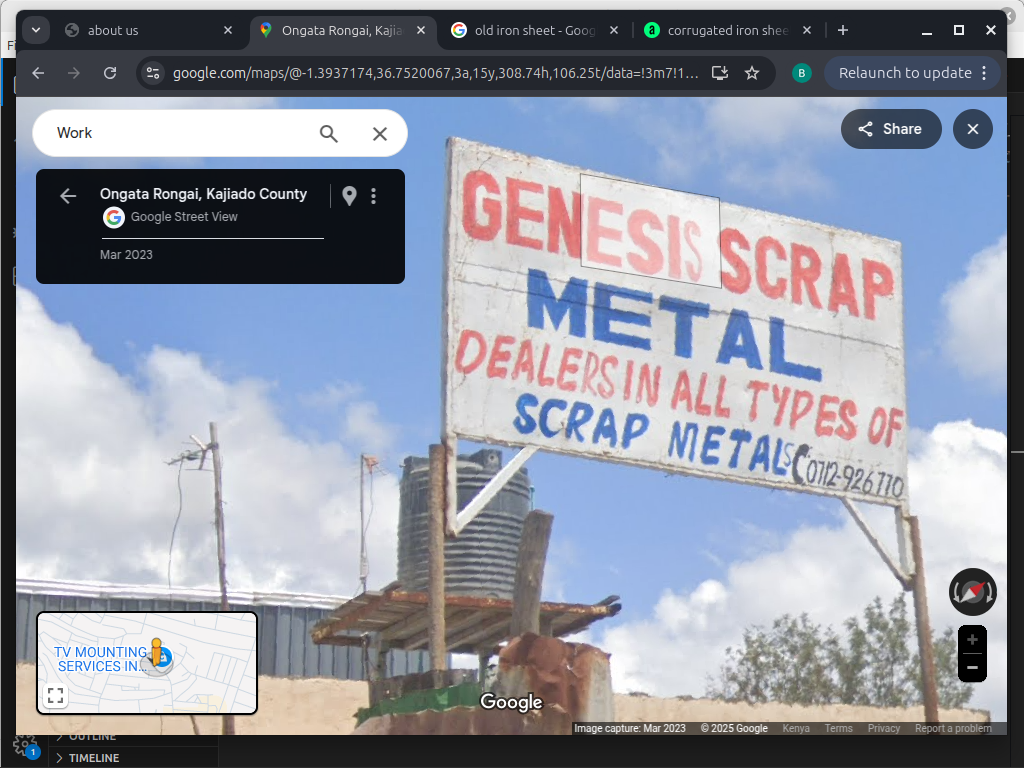1024x768 pixels.
Task: Go back from Street View panel
Action: (68, 196)
